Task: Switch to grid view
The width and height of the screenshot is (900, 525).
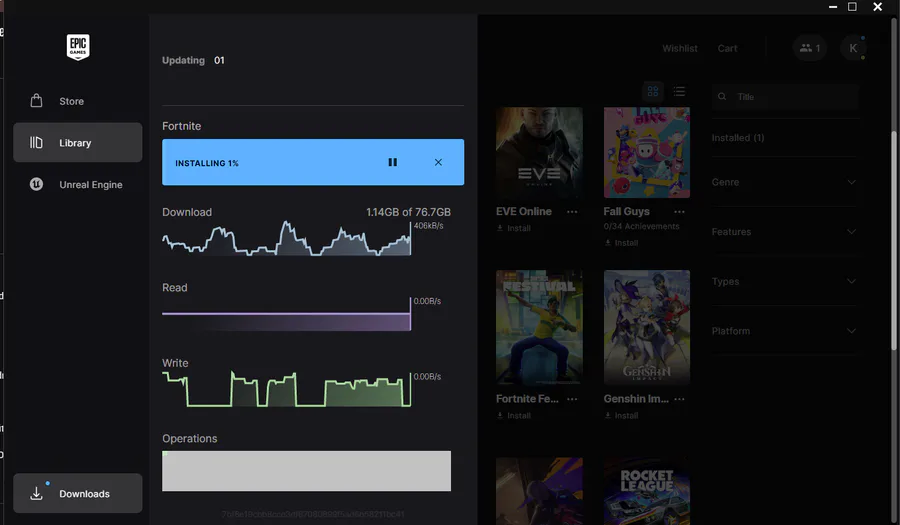Action: [653, 91]
